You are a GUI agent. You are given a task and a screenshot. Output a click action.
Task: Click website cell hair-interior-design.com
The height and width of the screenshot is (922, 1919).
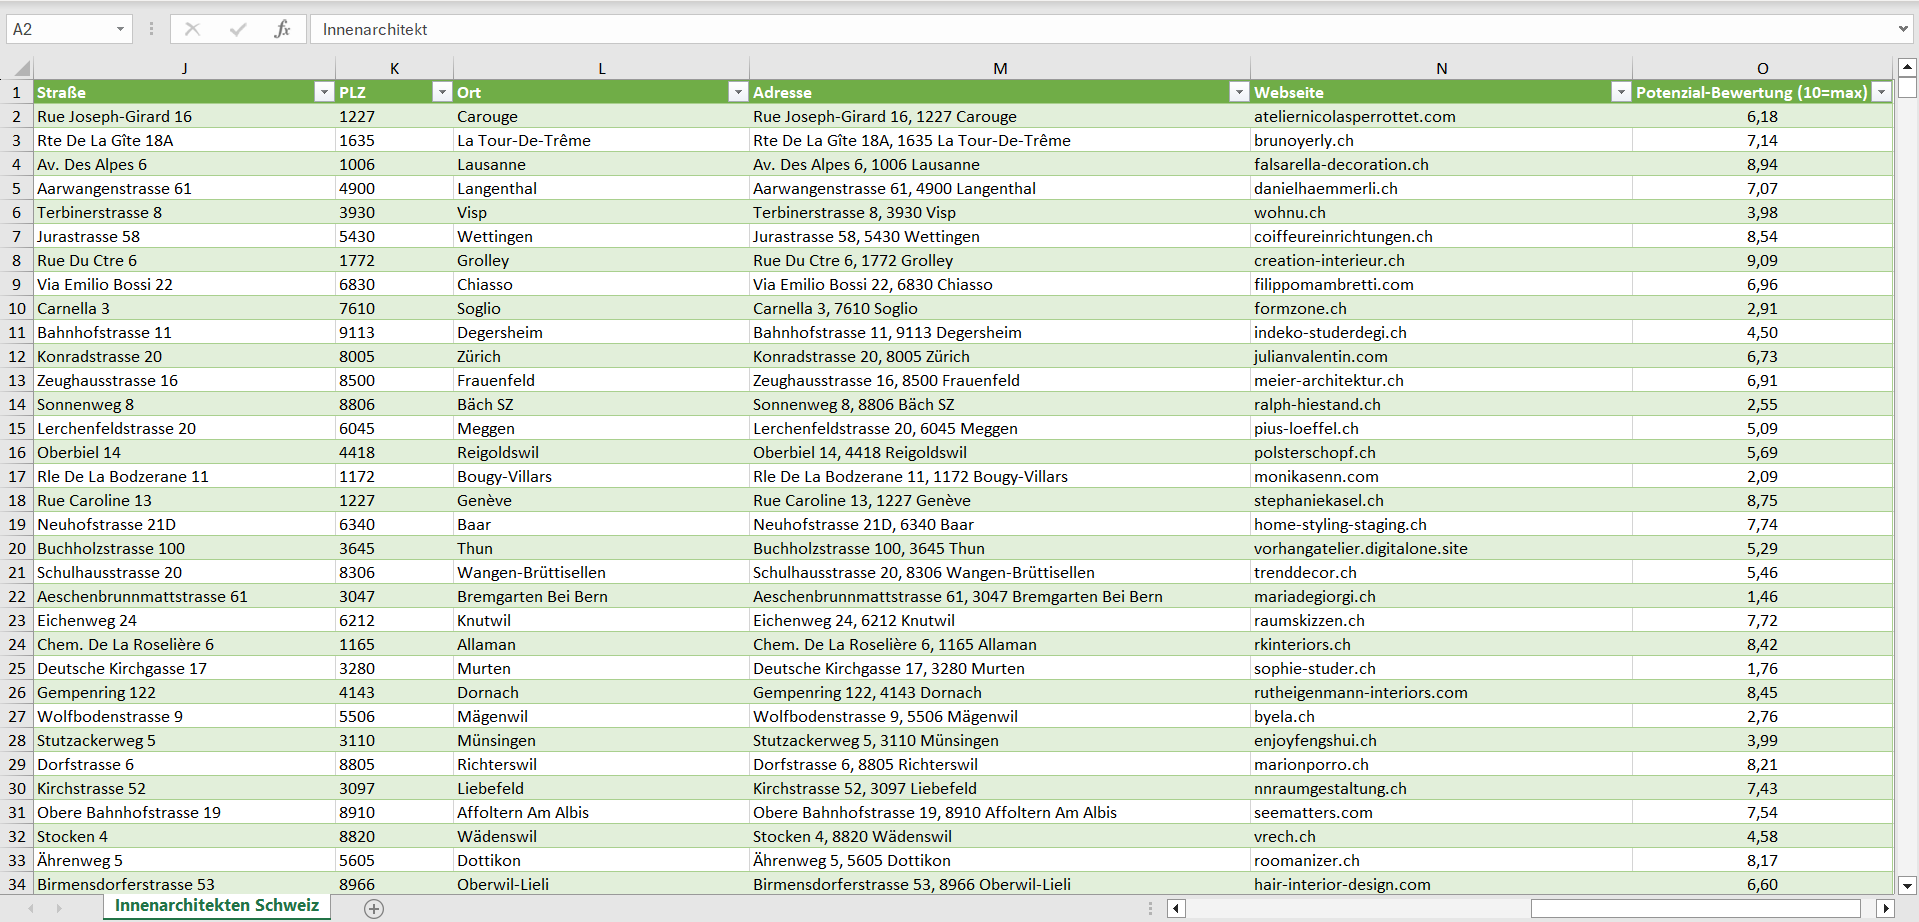point(1442,884)
